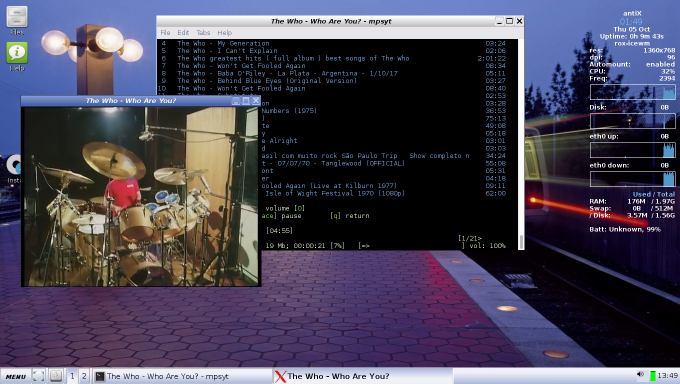This screenshot has height=384, width=680.
Task: Click the drummer video playback area
Action: (x=141, y=196)
